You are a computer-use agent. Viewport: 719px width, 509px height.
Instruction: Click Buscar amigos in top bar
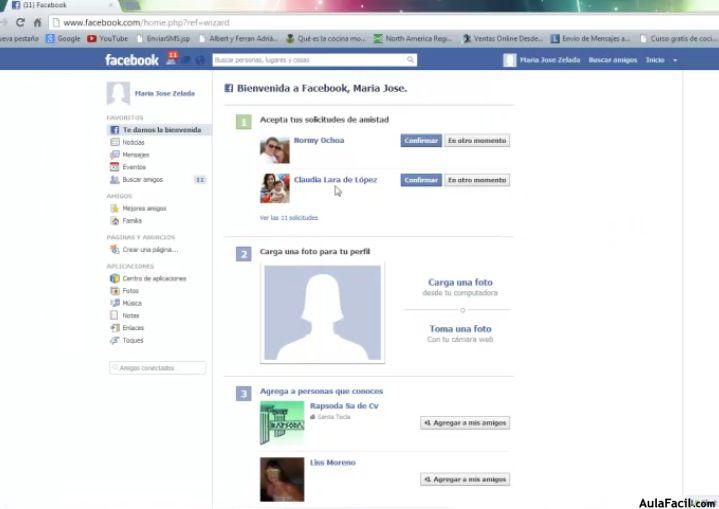pos(613,60)
